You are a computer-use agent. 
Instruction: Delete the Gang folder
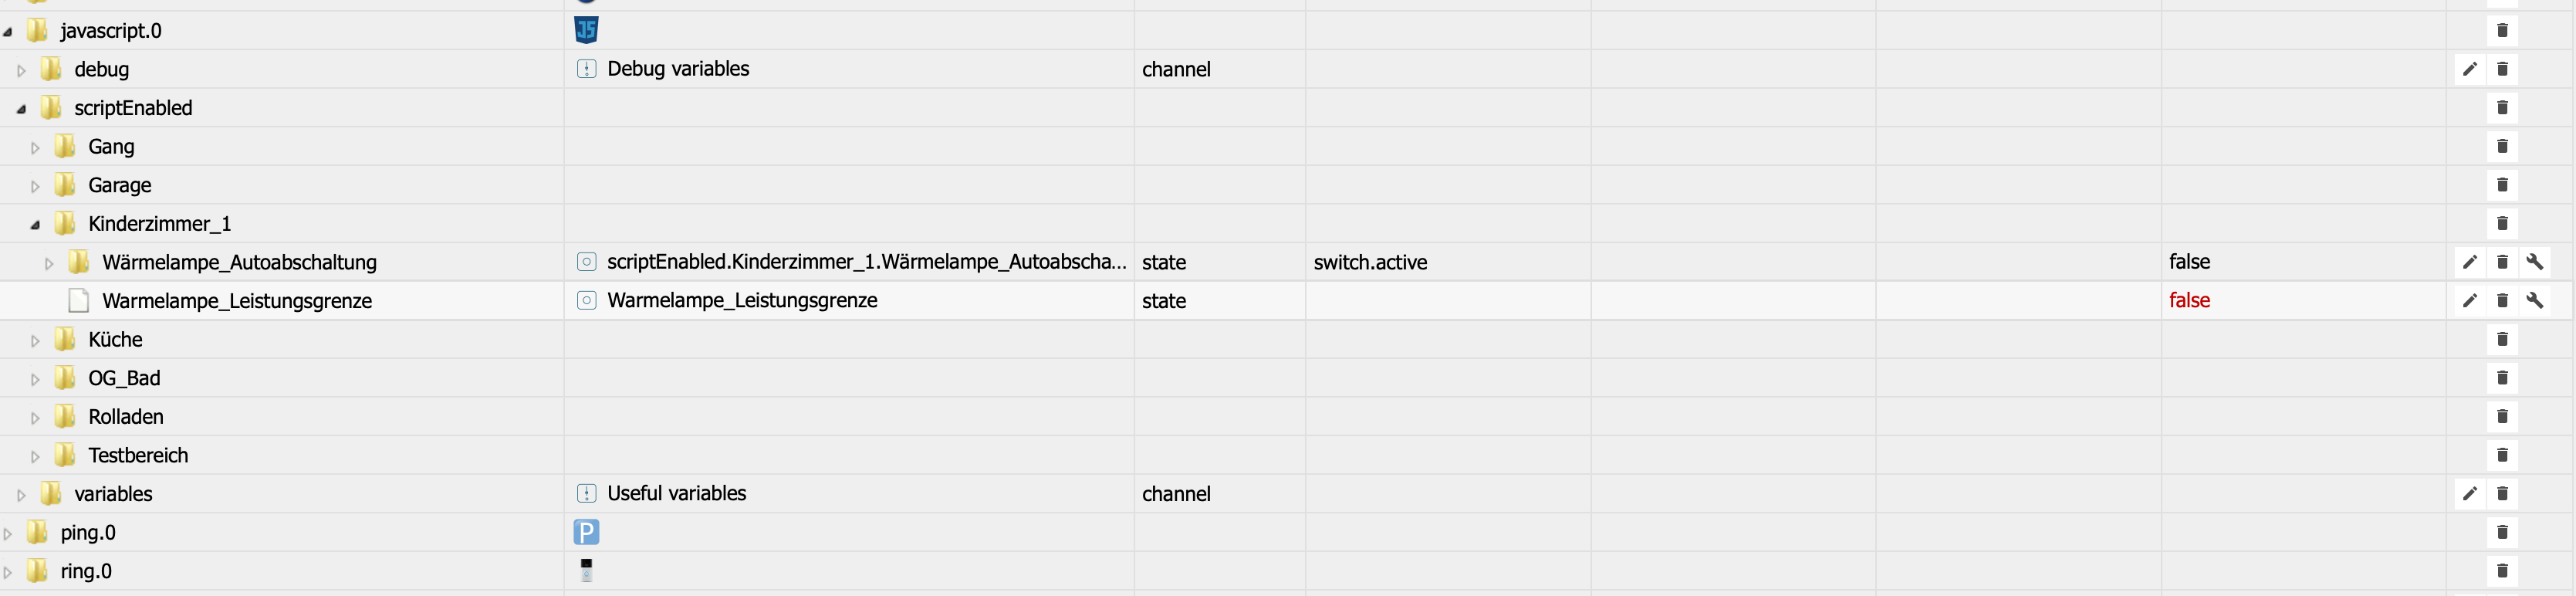coord(2502,147)
